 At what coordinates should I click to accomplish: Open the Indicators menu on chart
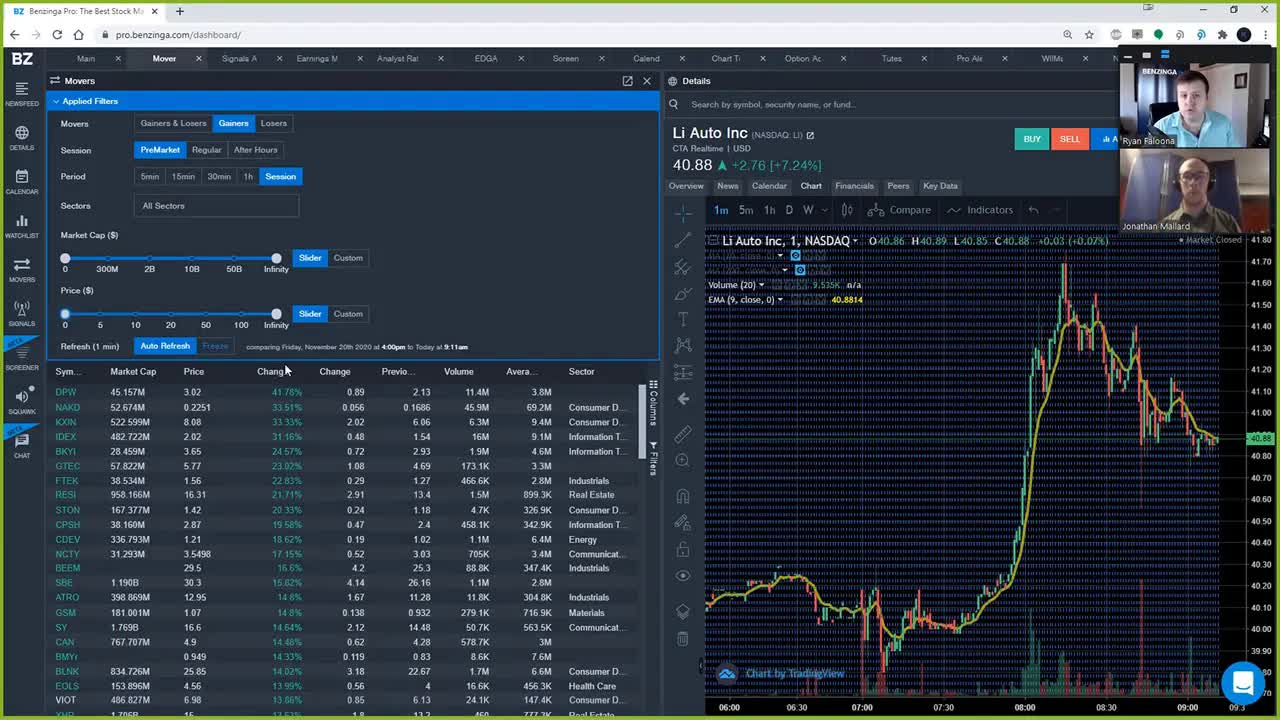click(x=980, y=210)
